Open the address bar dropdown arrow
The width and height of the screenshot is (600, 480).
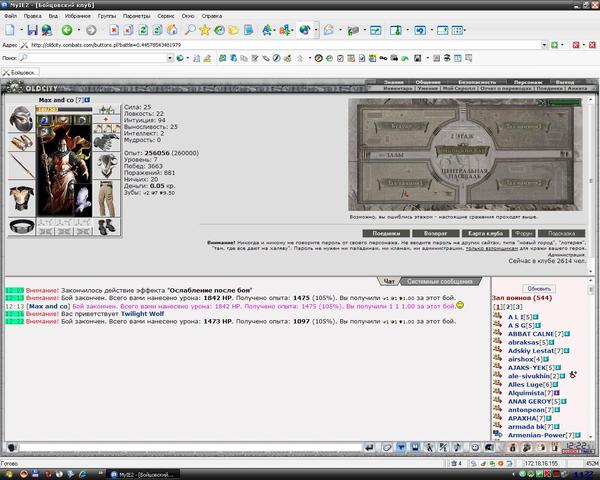pos(544,45)
